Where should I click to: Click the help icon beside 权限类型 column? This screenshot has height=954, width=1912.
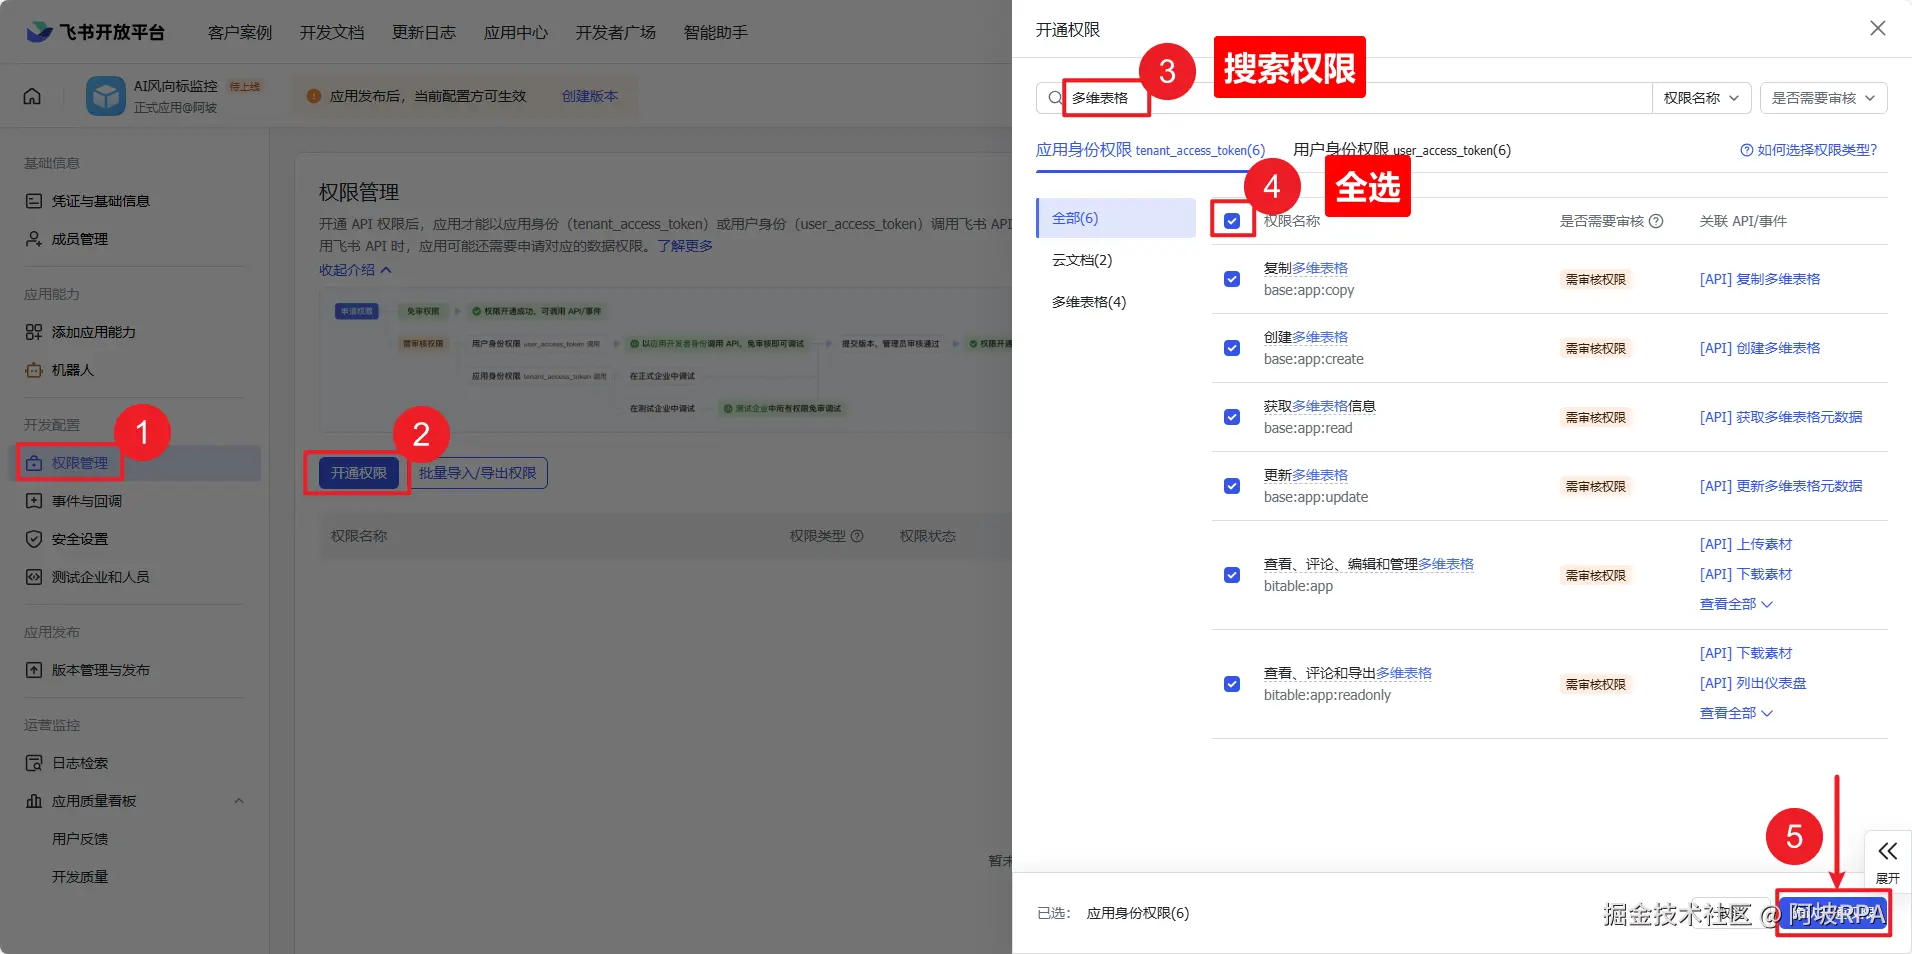pos(857,536)
